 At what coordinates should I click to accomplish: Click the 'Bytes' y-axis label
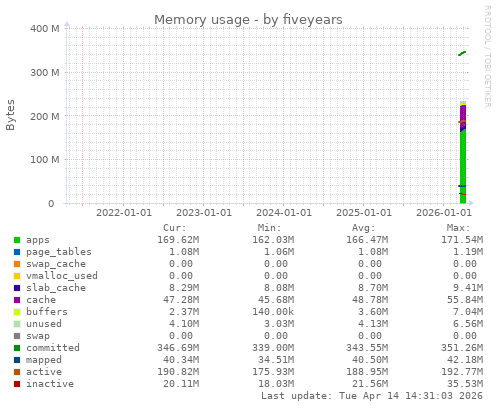[10, 115]
